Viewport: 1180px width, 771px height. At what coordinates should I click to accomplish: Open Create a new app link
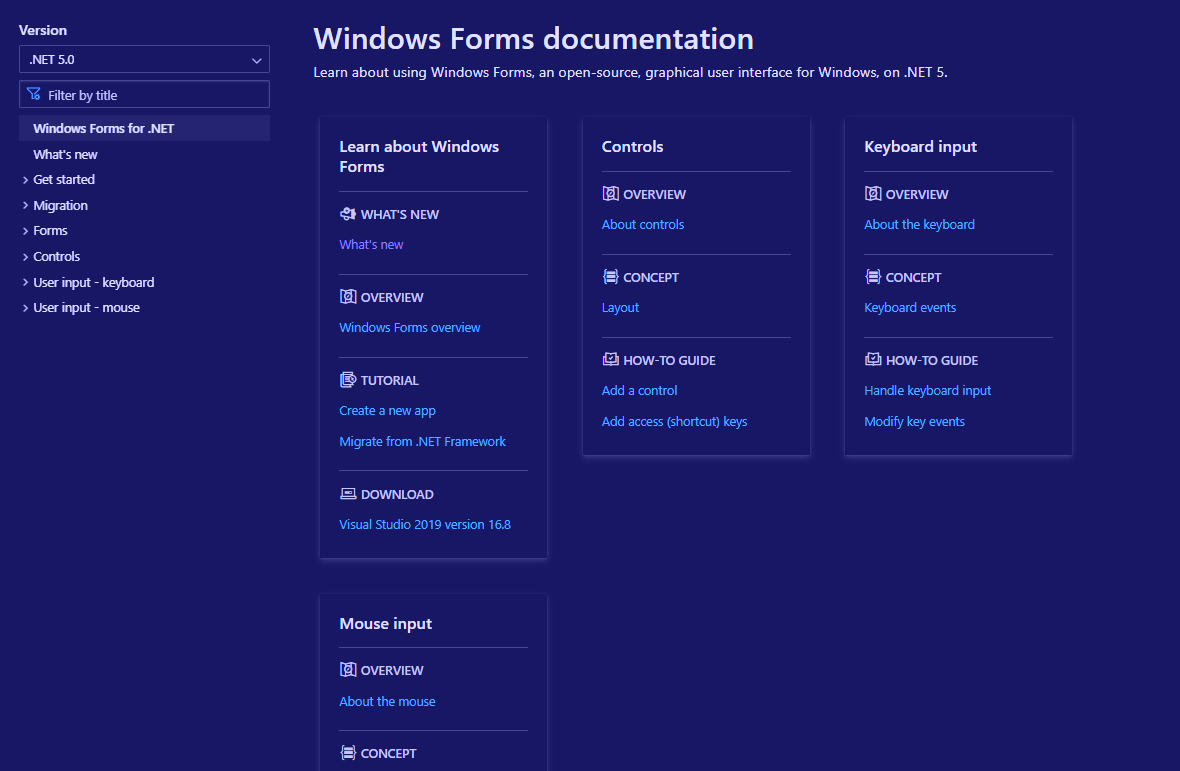tap(388, 411)
